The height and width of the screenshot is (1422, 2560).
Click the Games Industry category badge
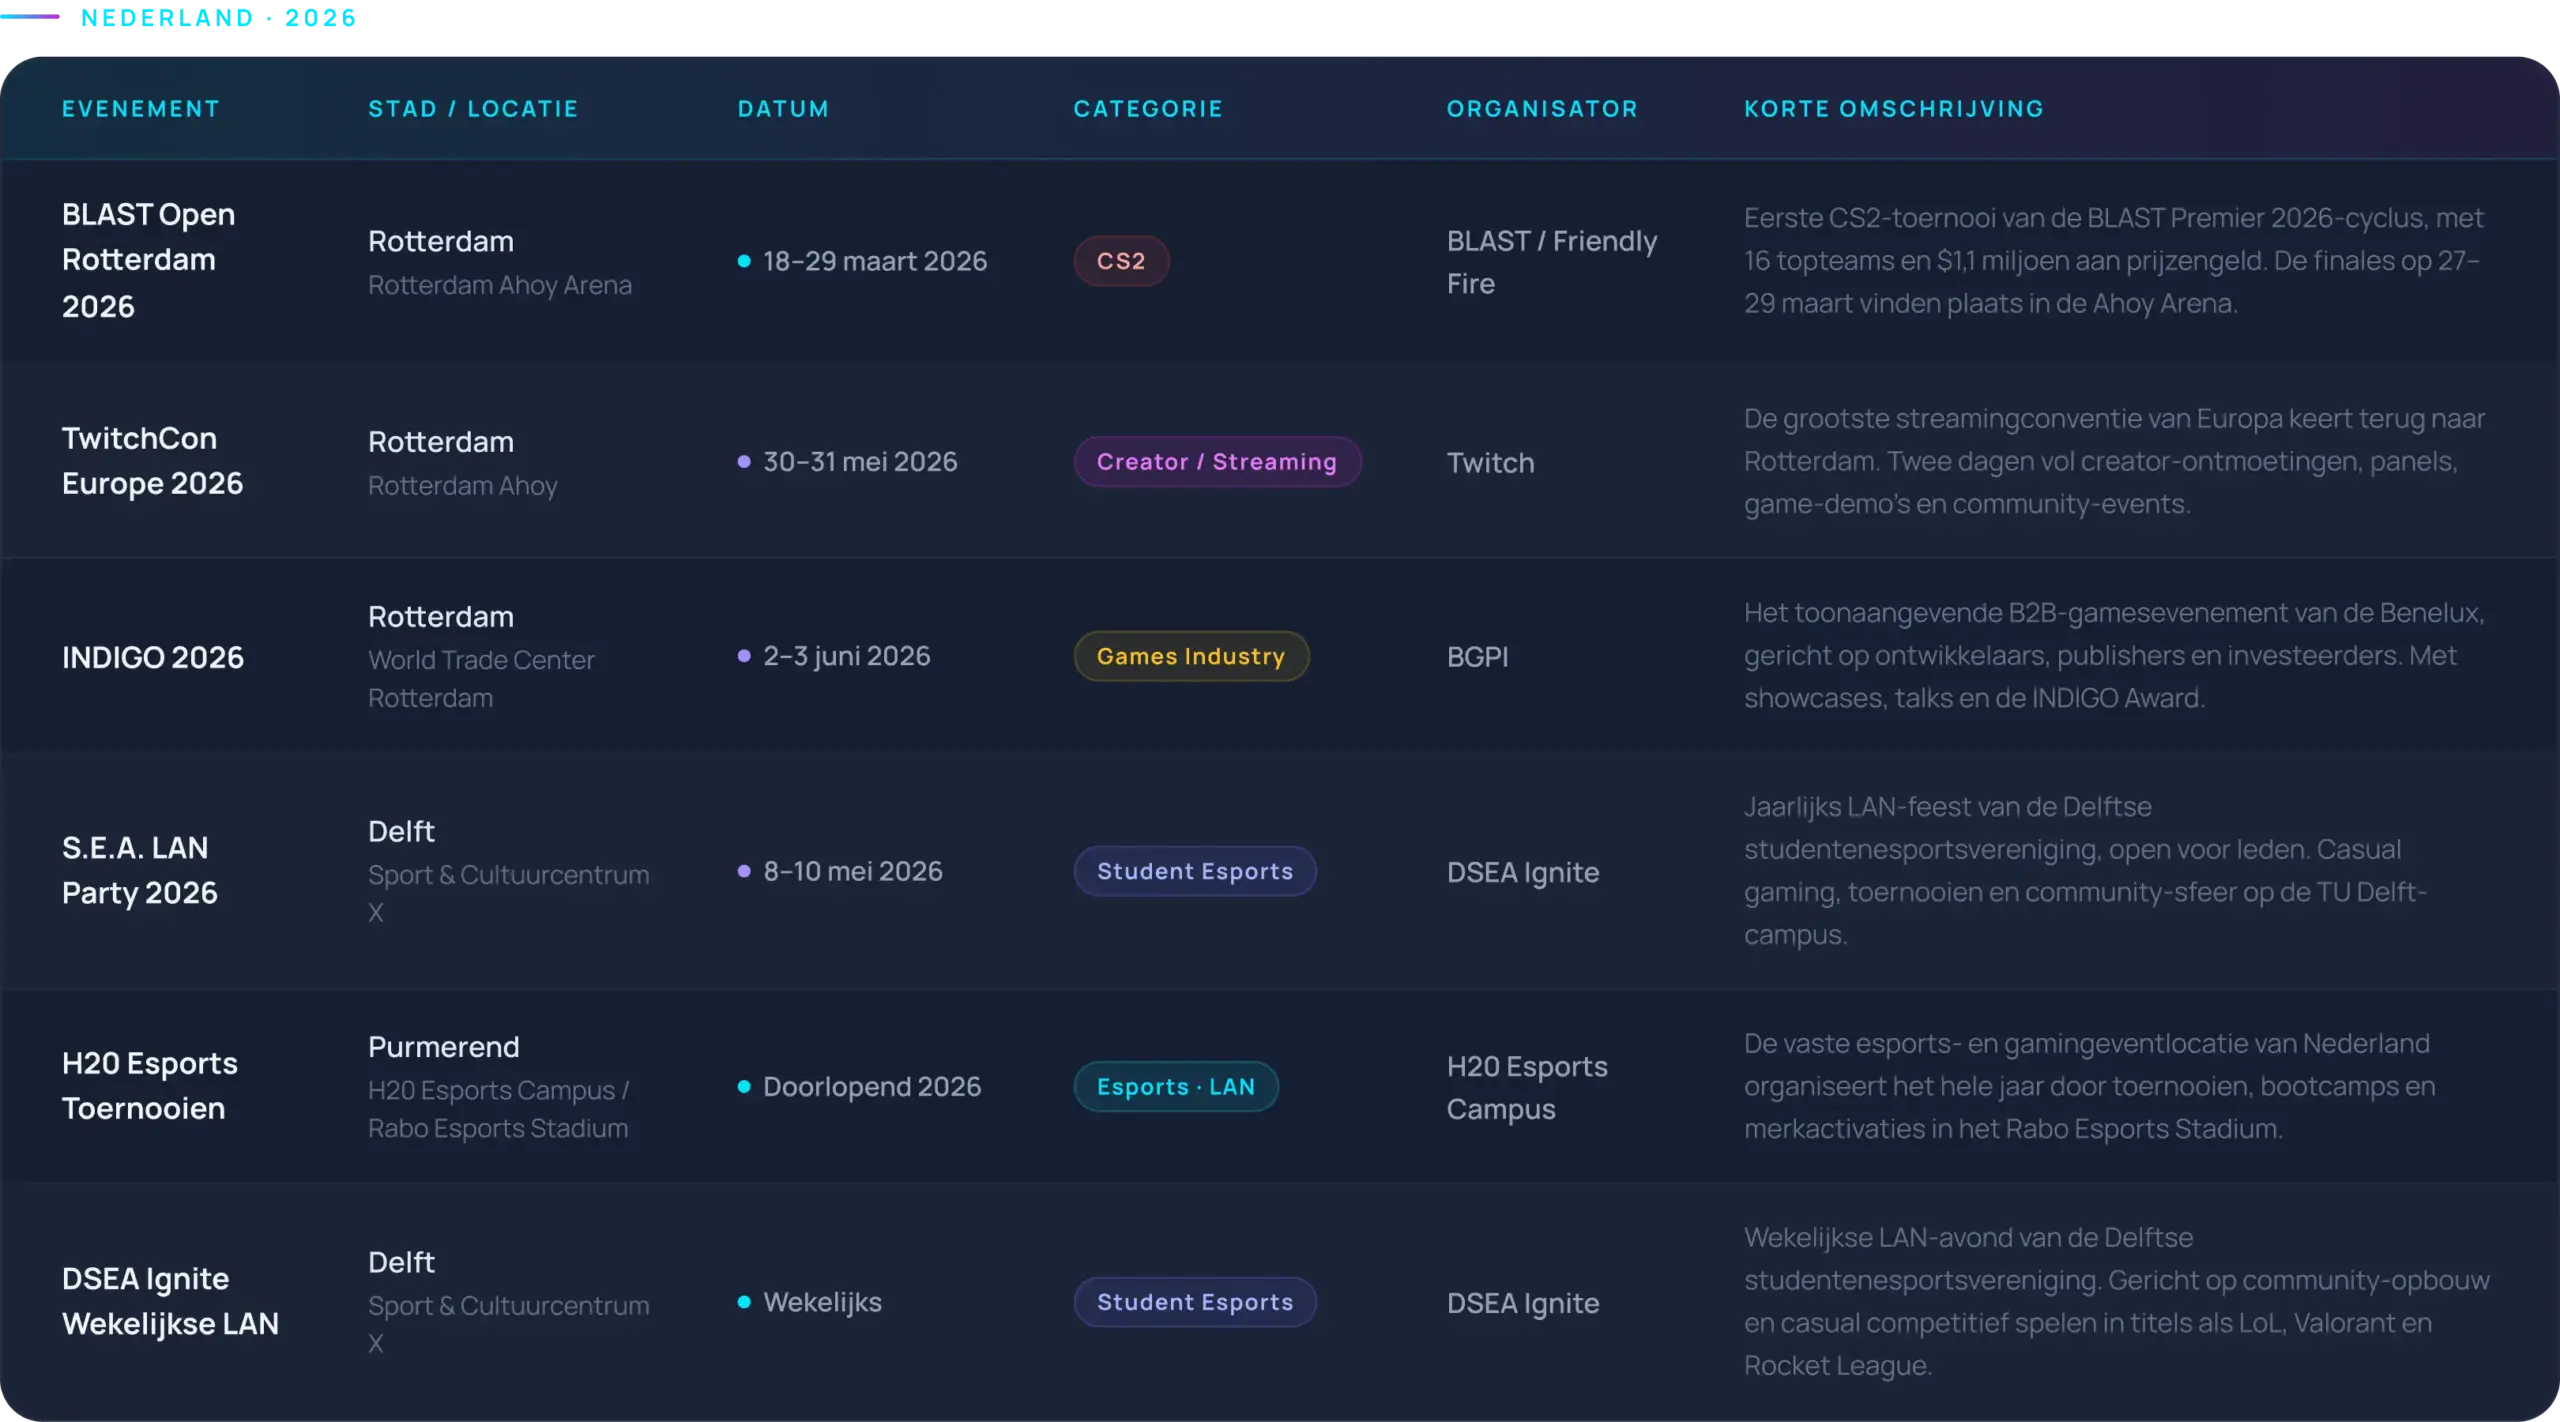coord(1190,656)
